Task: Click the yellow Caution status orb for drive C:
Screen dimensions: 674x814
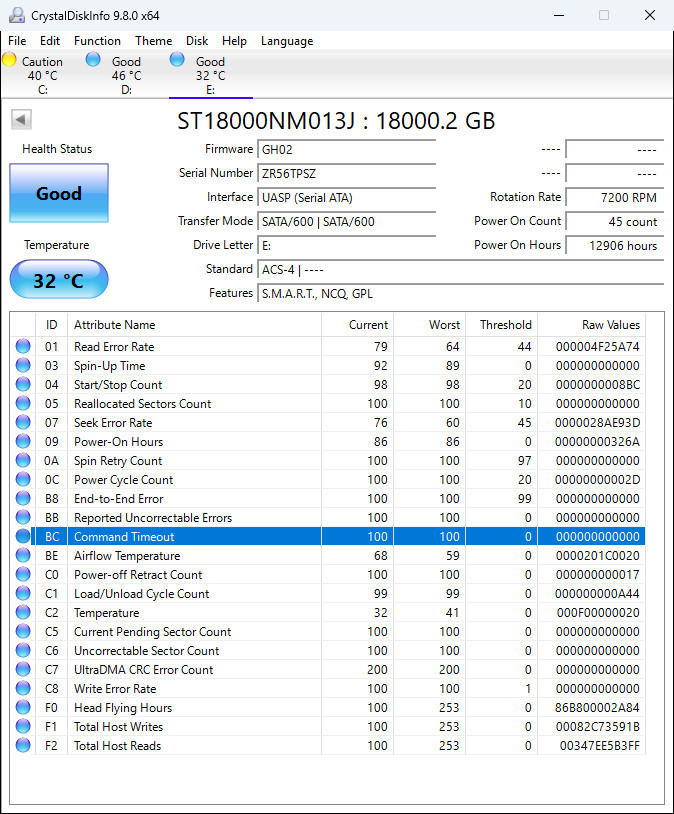Action: (9, 59)
